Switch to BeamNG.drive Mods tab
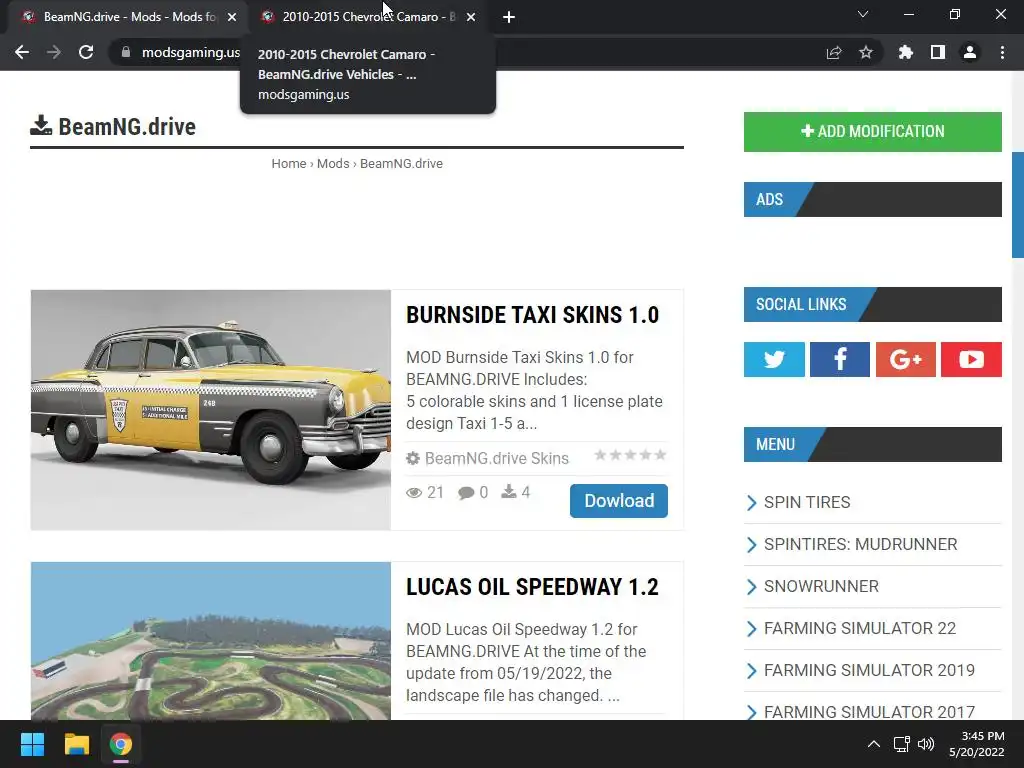Image resolution: width=1024 pixels, height=768 pixels. (x=128, y=17)
